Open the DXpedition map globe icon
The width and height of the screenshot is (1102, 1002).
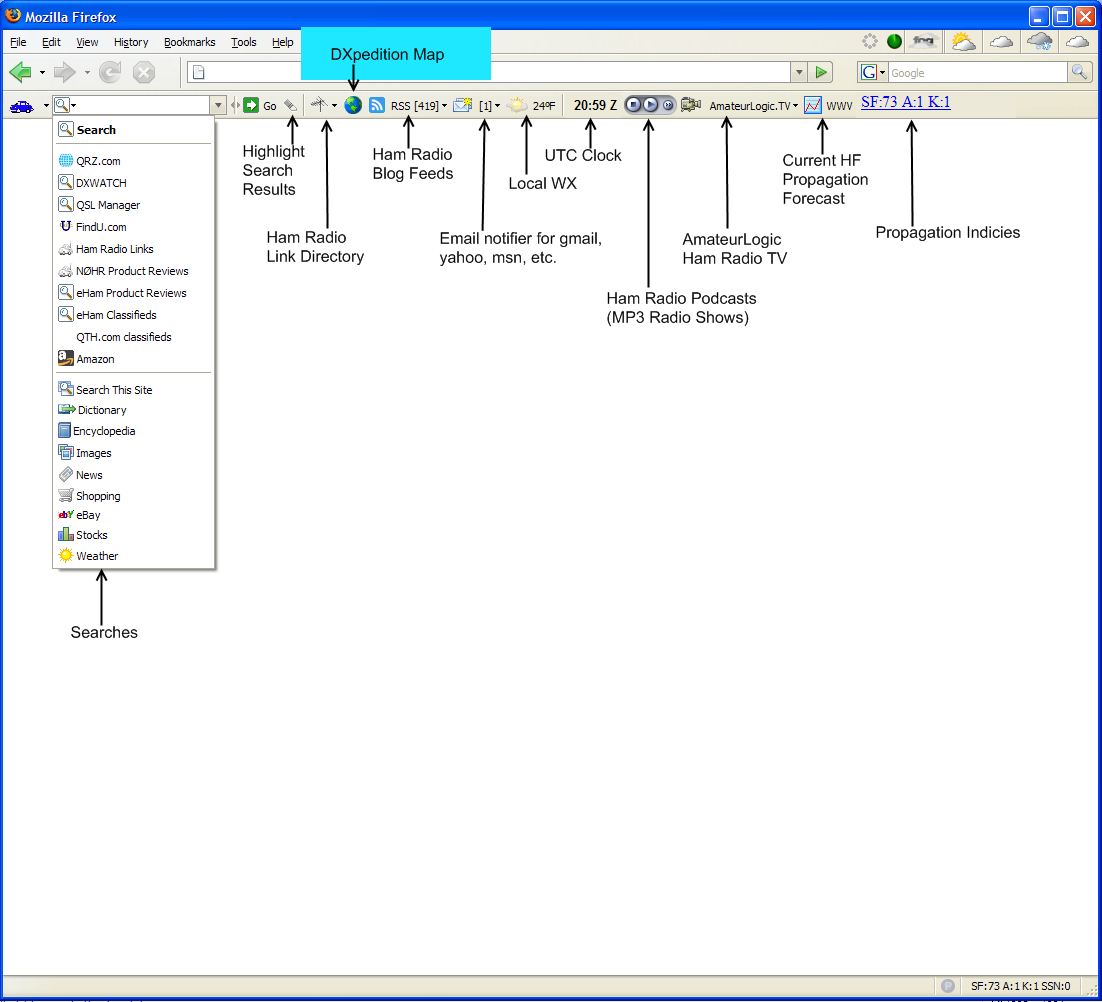(353, 105)
